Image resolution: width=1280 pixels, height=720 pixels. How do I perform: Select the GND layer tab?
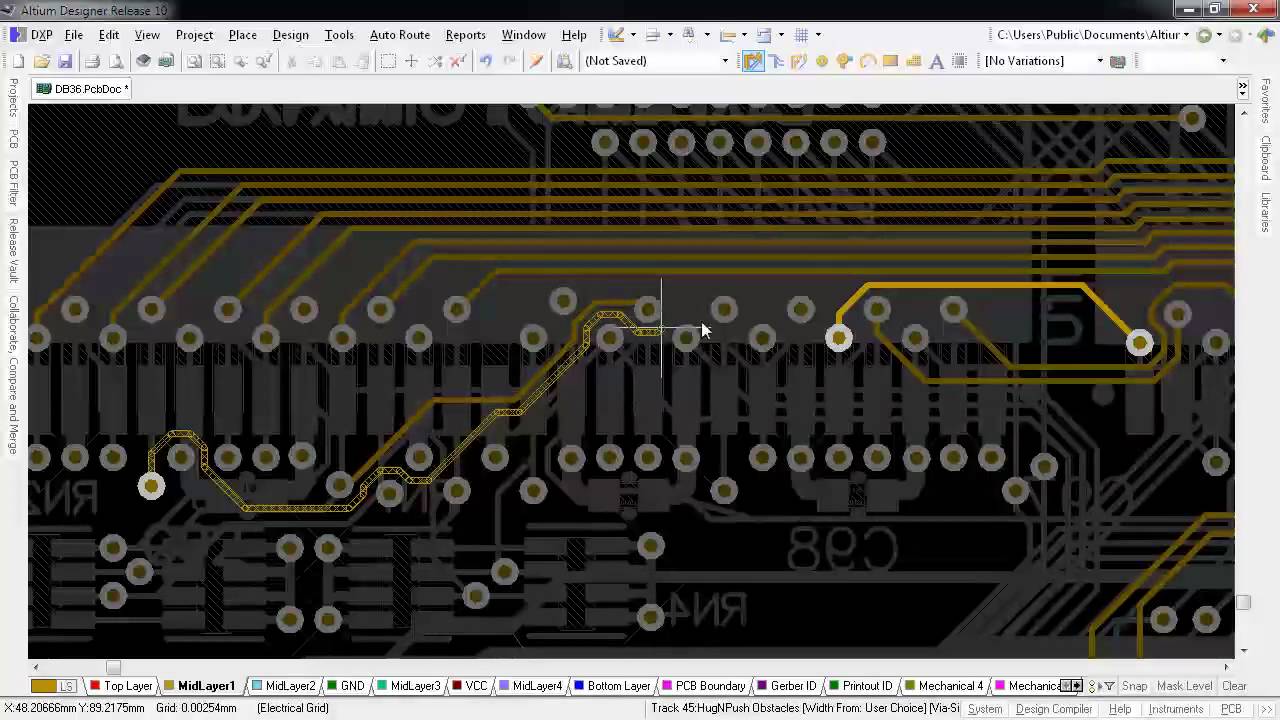click(346, 686)
